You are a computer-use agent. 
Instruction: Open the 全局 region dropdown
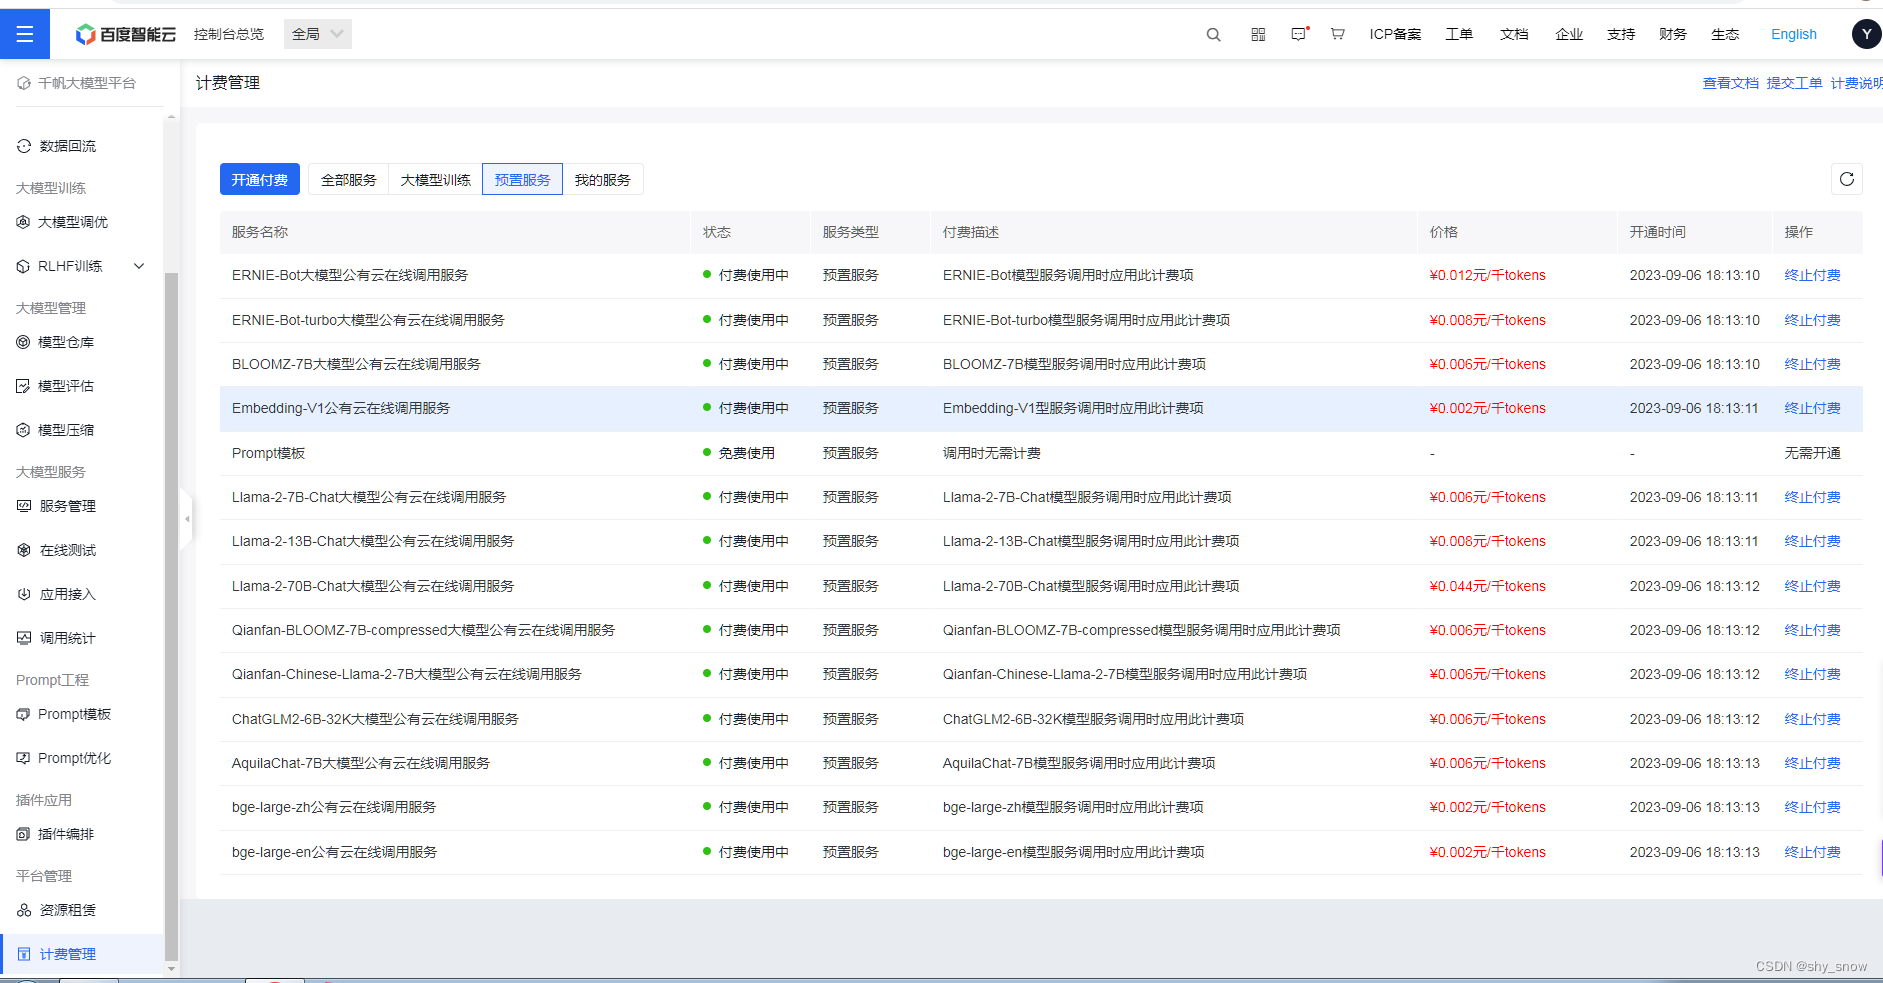(x=318, y=34)
